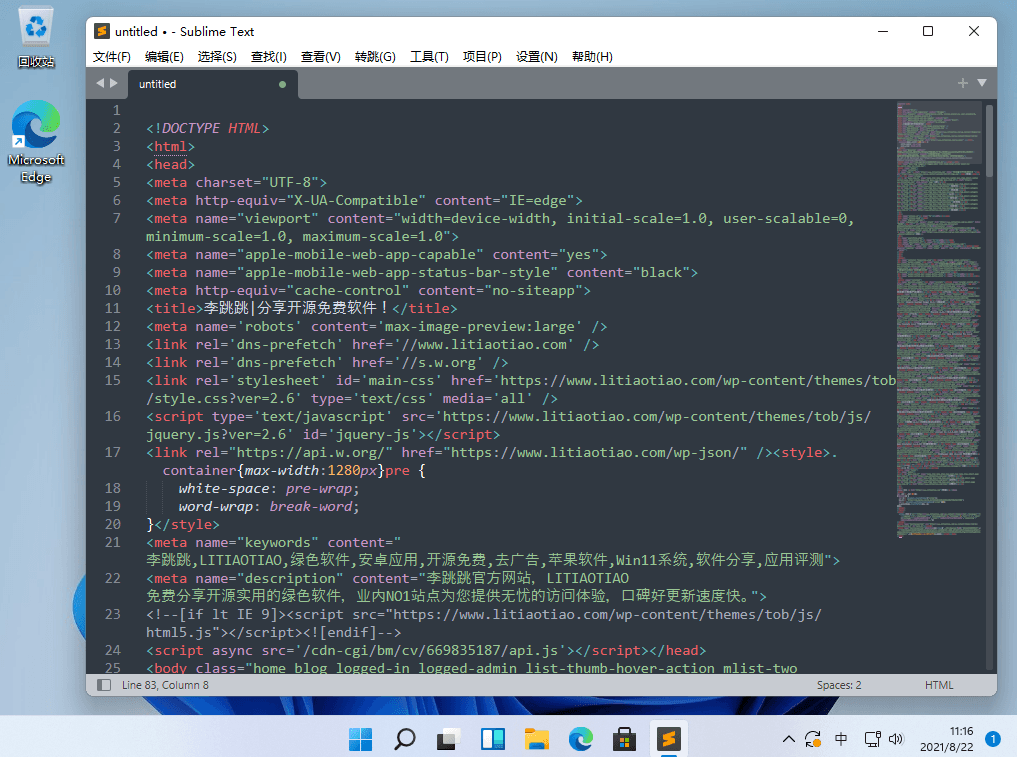Change syntax via HTML status label
This screenshot has height=757, width=1017.
click(x=939, y=685)
